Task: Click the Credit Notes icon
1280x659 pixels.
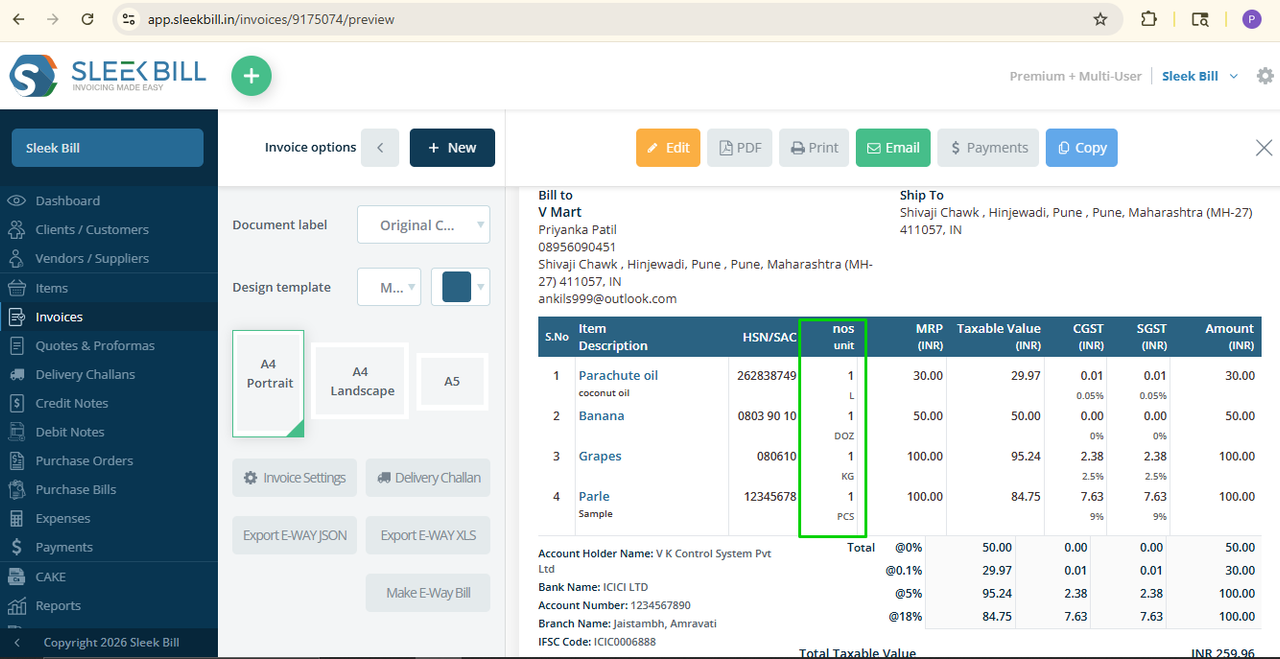Action: [16, 403]
